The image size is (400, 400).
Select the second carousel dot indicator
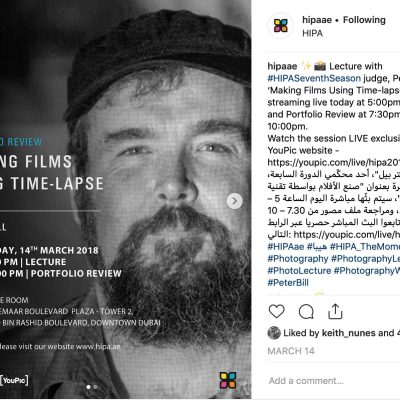point(95,387)
